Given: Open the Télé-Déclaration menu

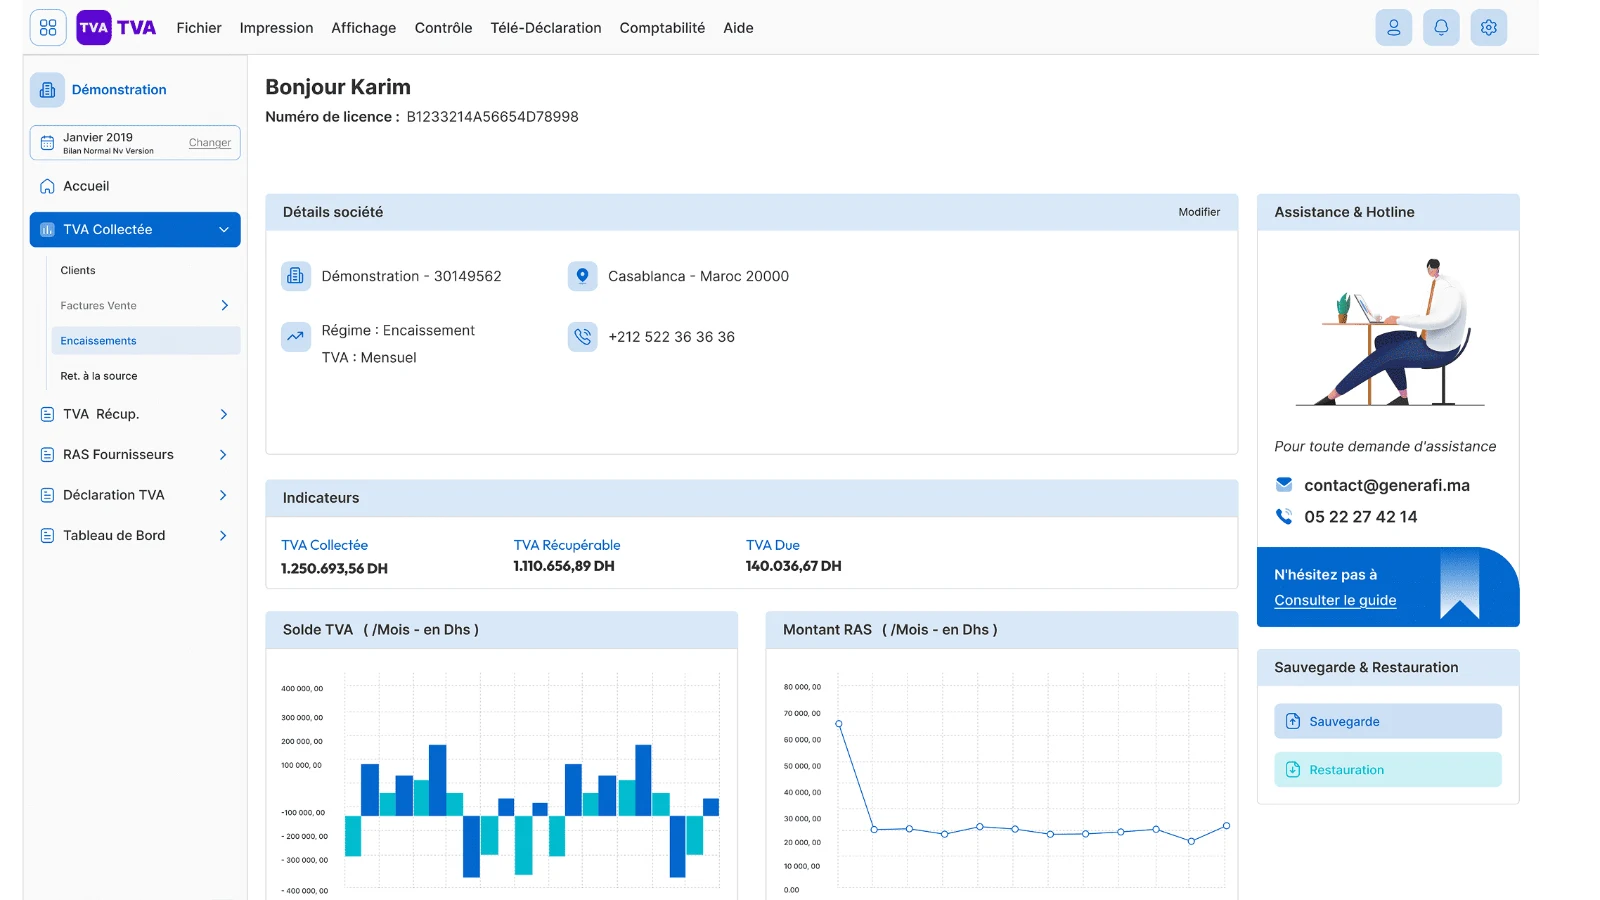Looking at the screenshot, I should coord(546,28).
